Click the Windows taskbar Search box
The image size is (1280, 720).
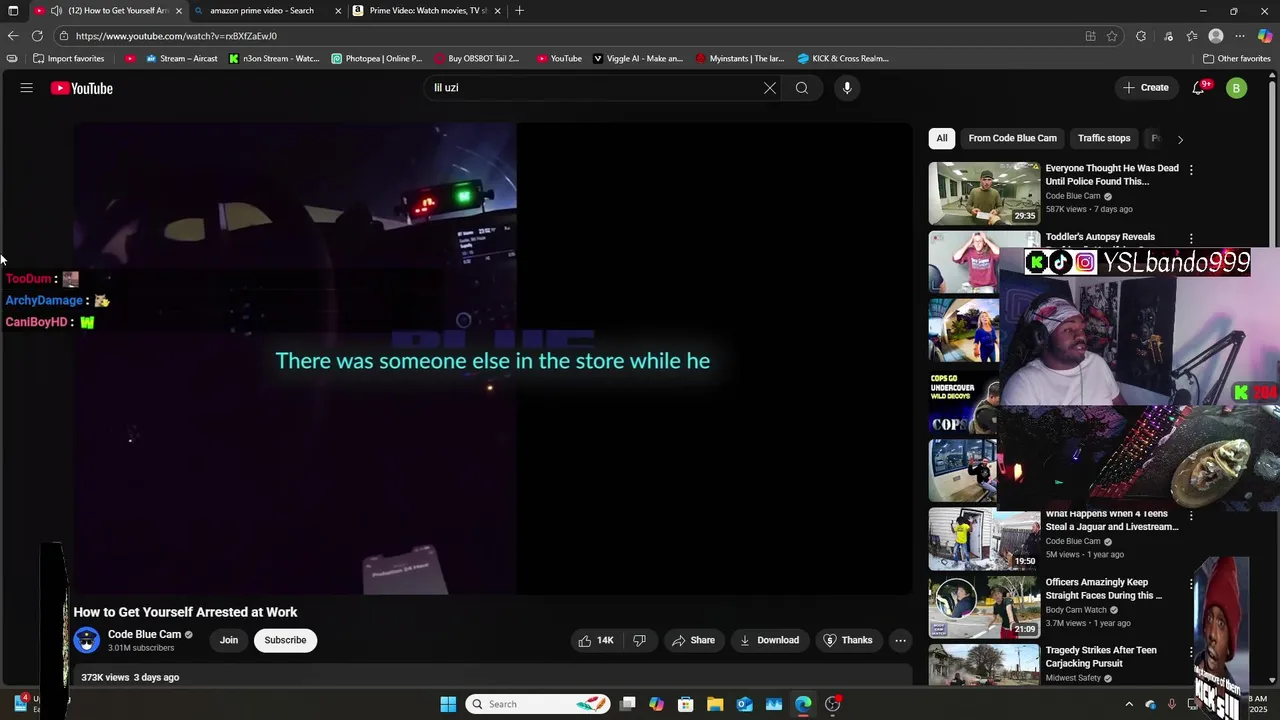(x=539, y=704)
